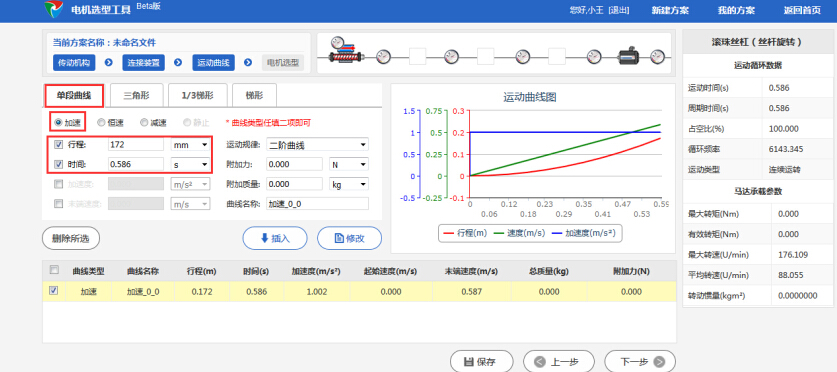Screen dimensions: 837x372
Task: Click the first empty coupling slot box
Action: pyautogui.click(x=417, y=56)
